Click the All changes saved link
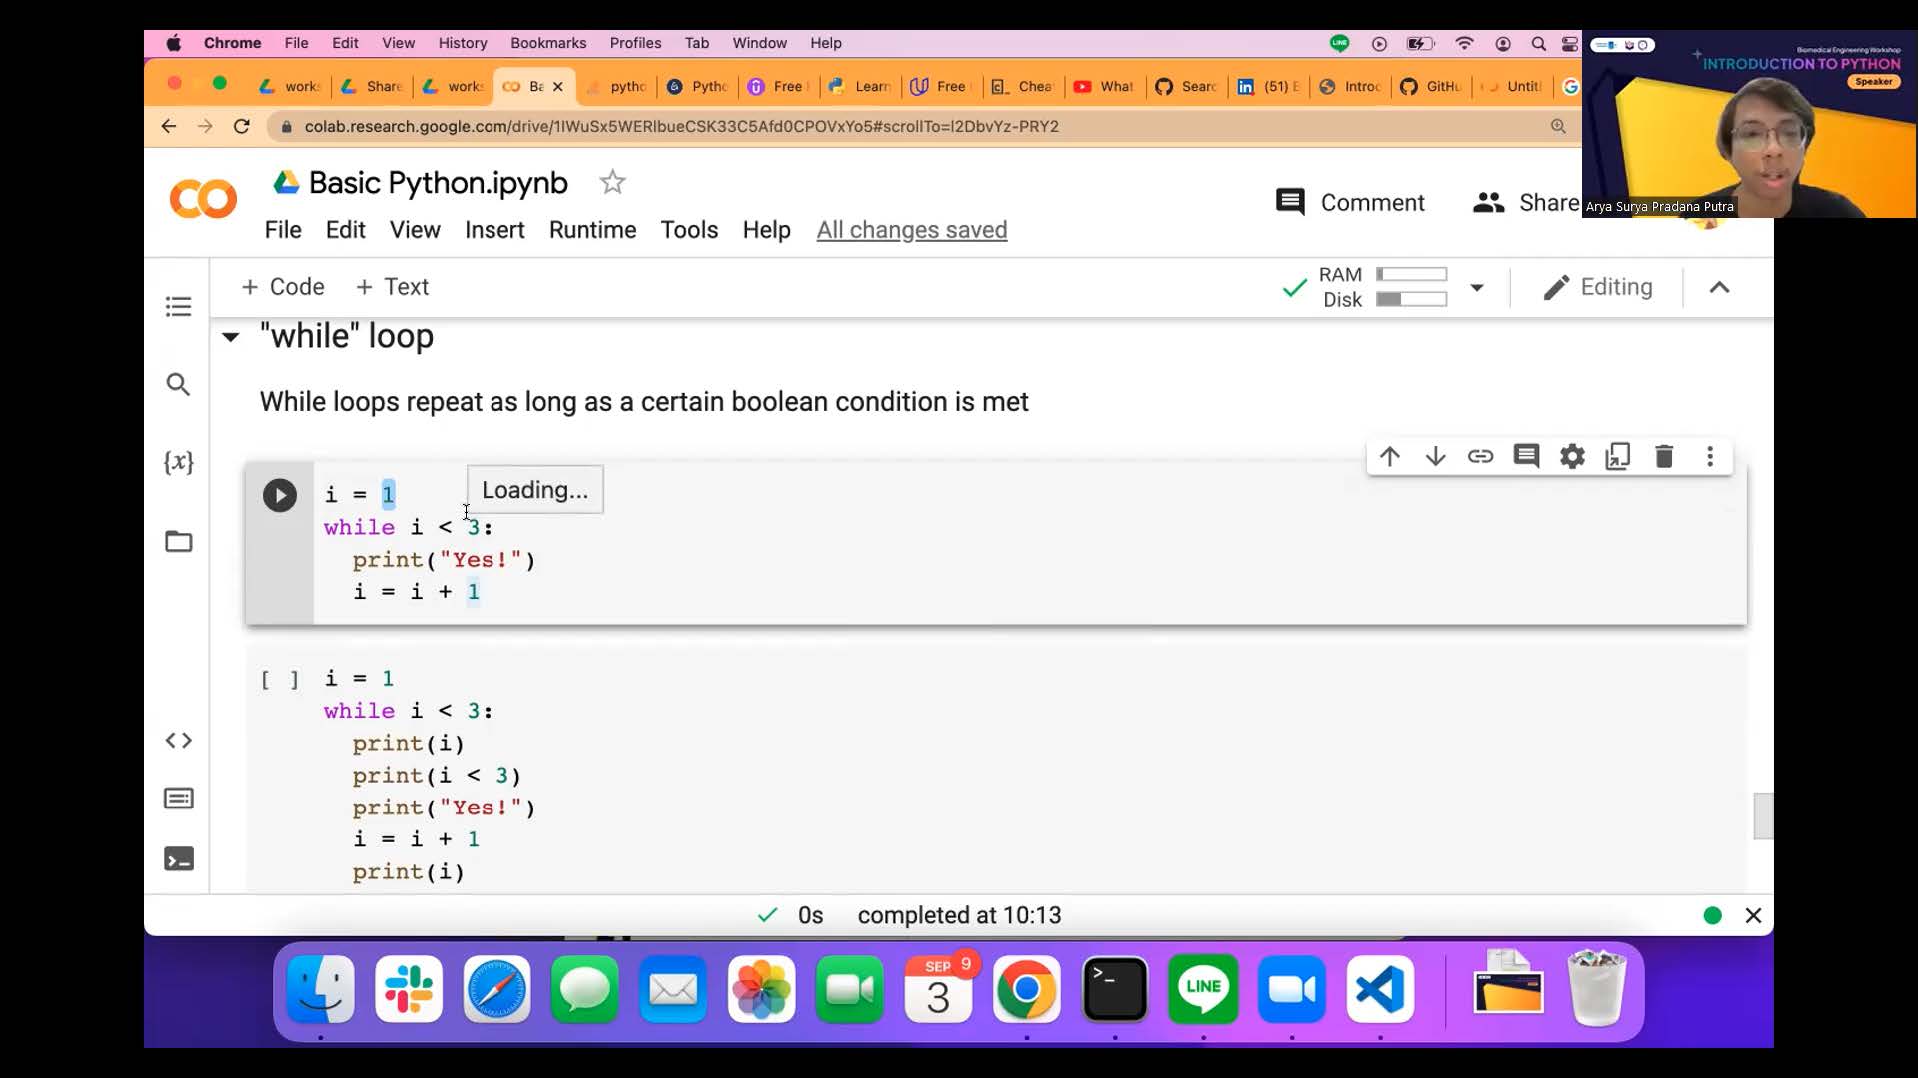 pos(911,230)
